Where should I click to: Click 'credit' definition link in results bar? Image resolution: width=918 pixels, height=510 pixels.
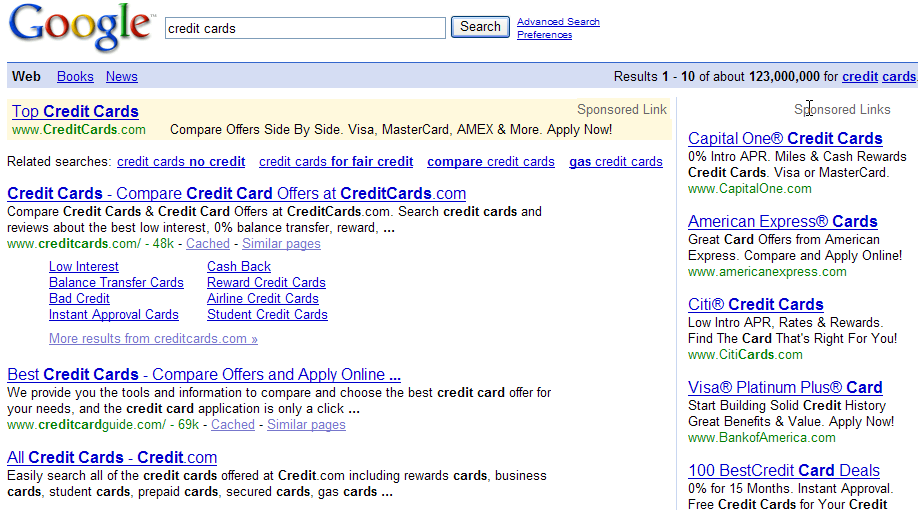(860, 77)
